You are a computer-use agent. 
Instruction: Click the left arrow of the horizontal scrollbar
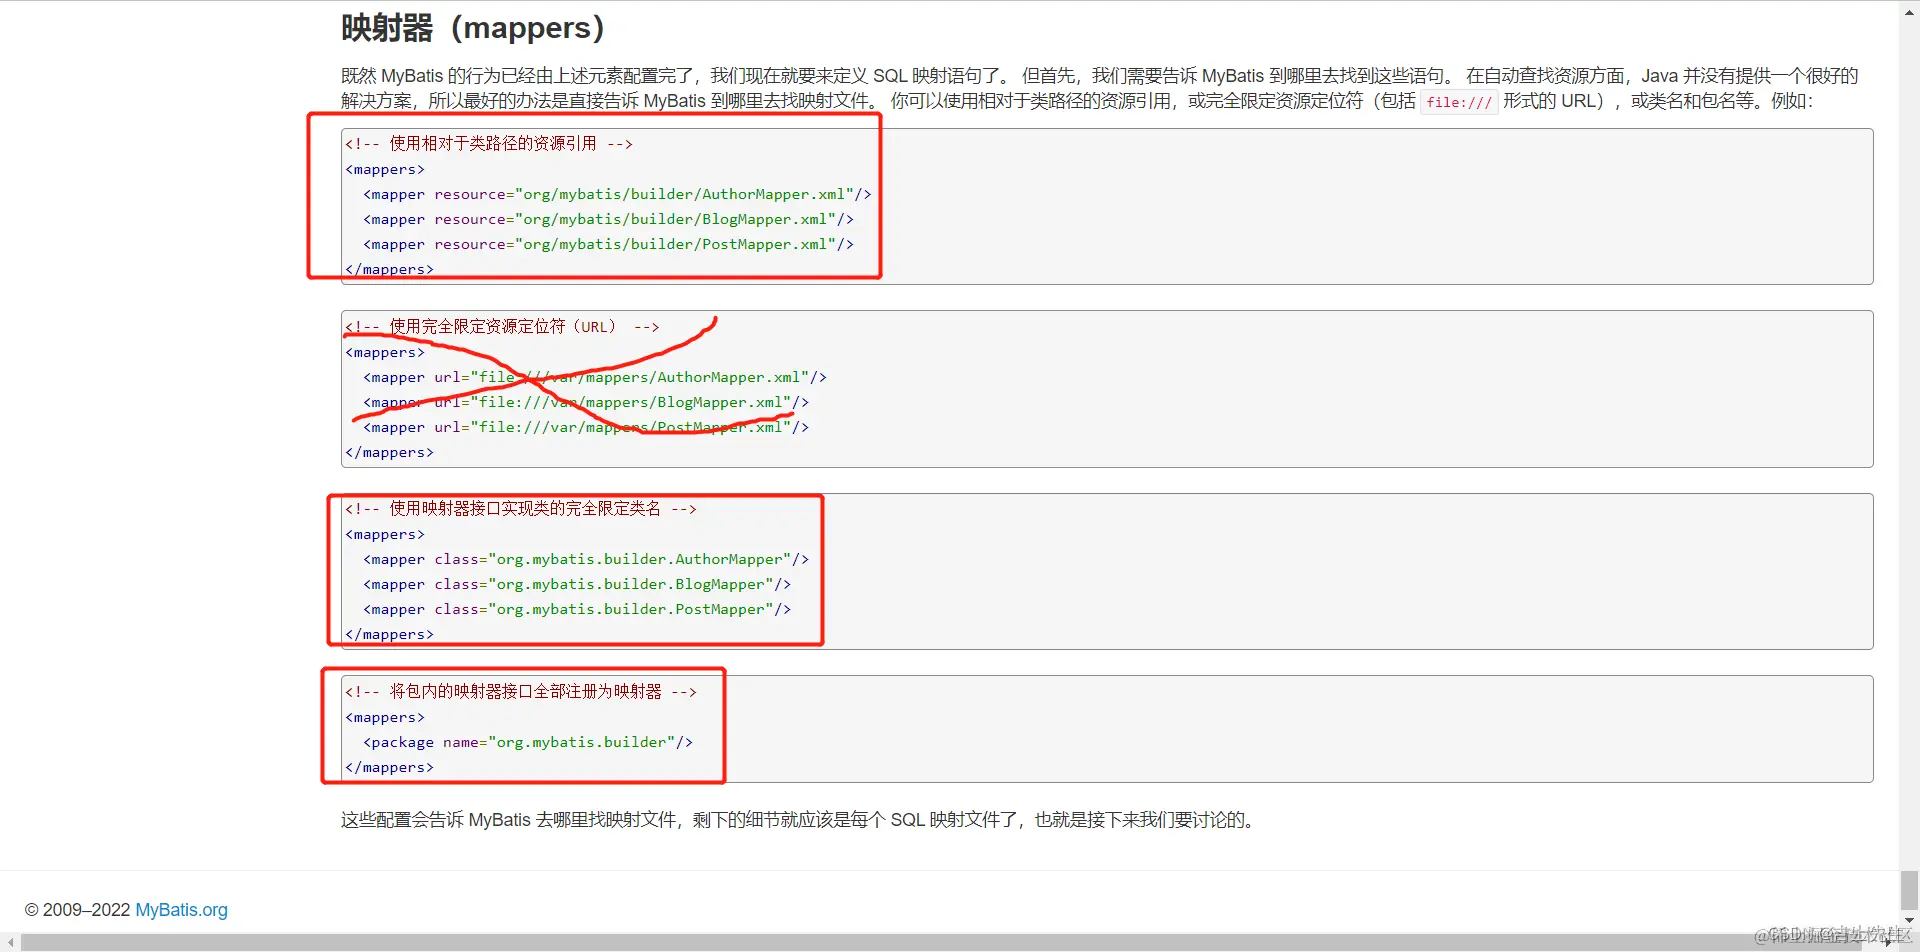click(x=9, y=942)
